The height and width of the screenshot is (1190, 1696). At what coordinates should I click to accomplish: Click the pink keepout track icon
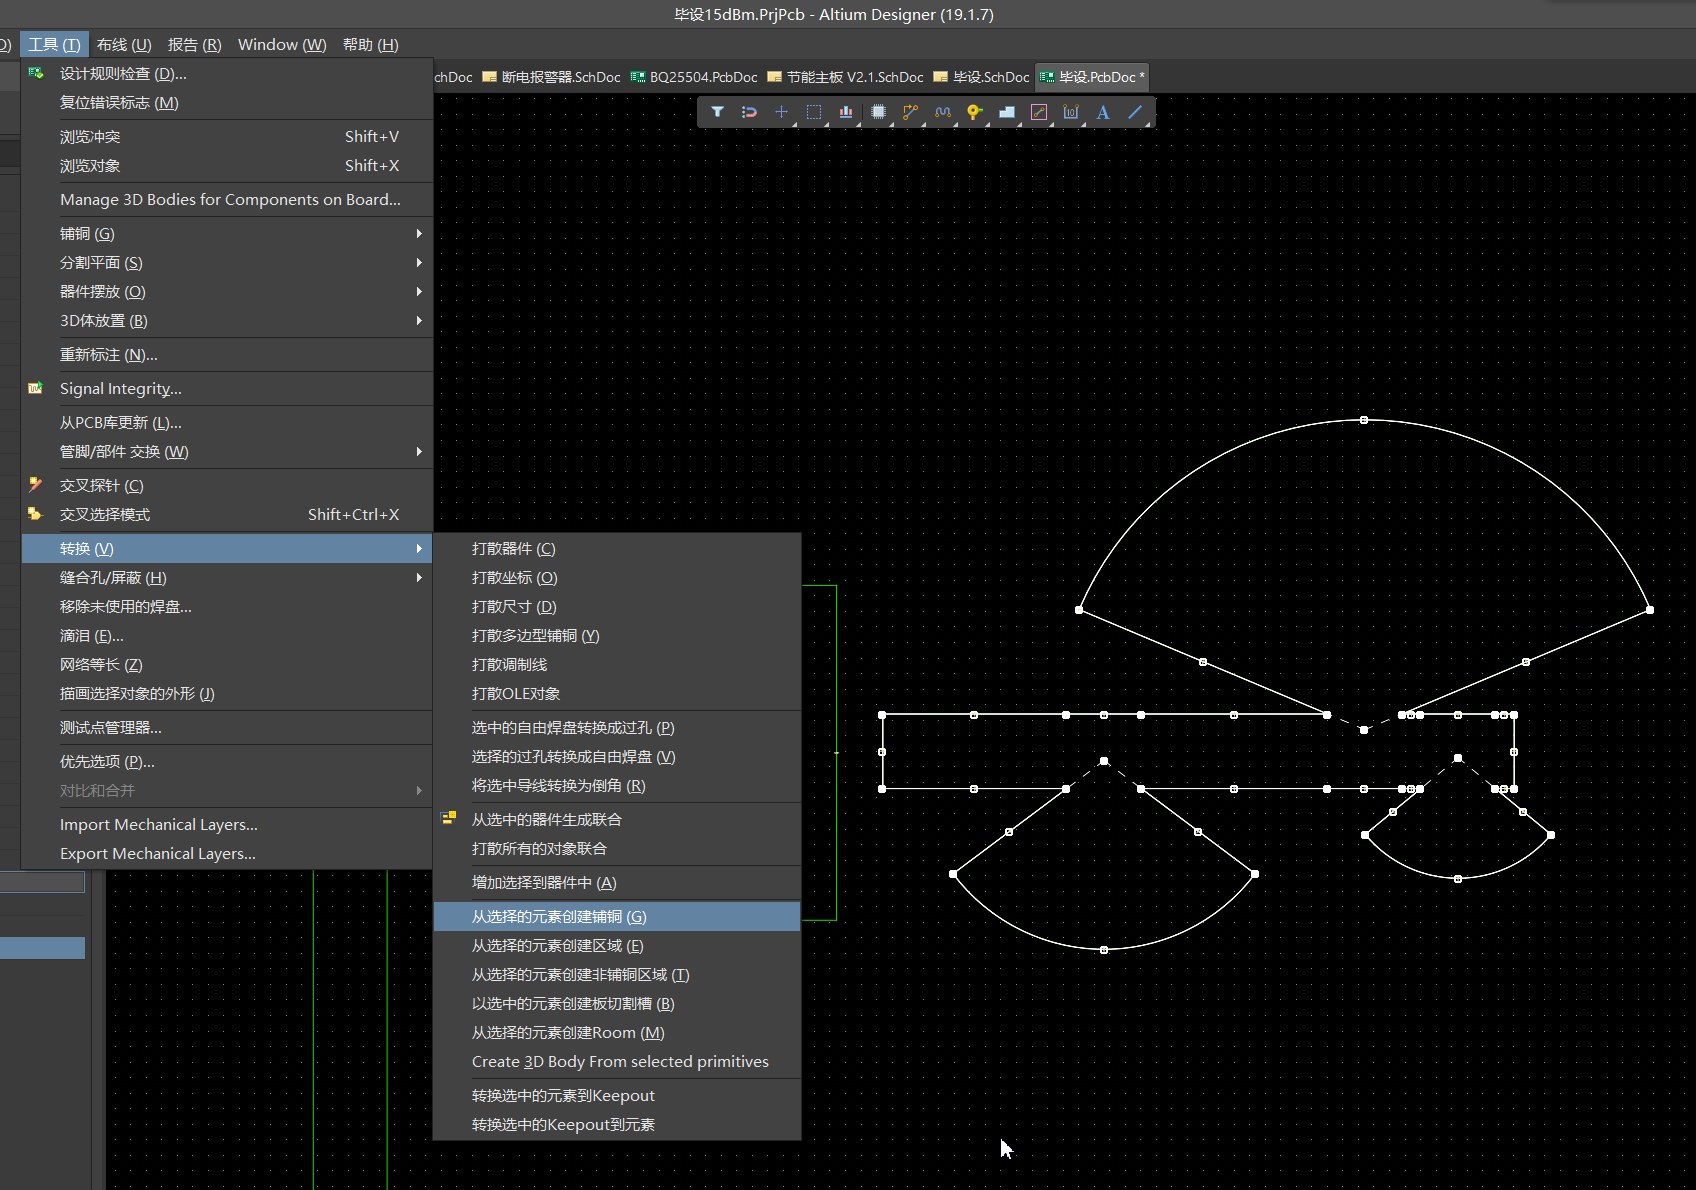coord(1039,112)
